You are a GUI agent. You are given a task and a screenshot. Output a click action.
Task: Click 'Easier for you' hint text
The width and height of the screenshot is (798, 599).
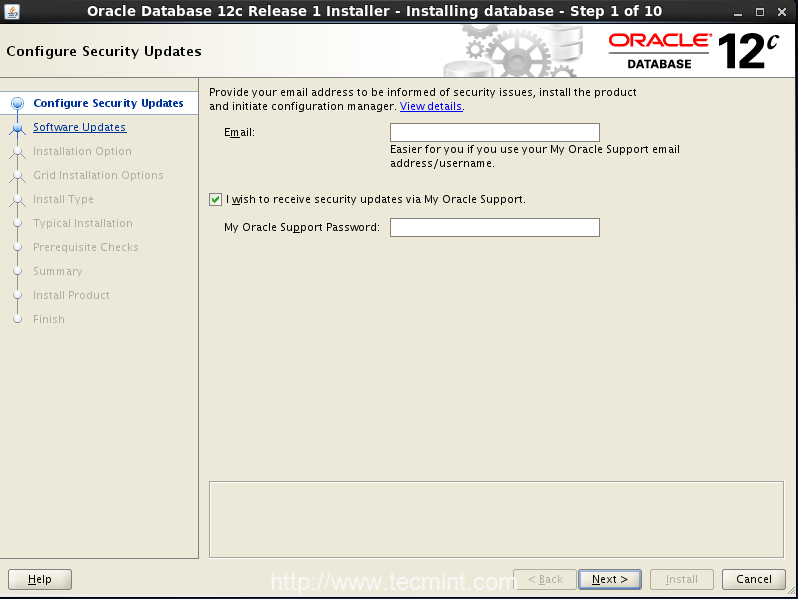(535, 156)
